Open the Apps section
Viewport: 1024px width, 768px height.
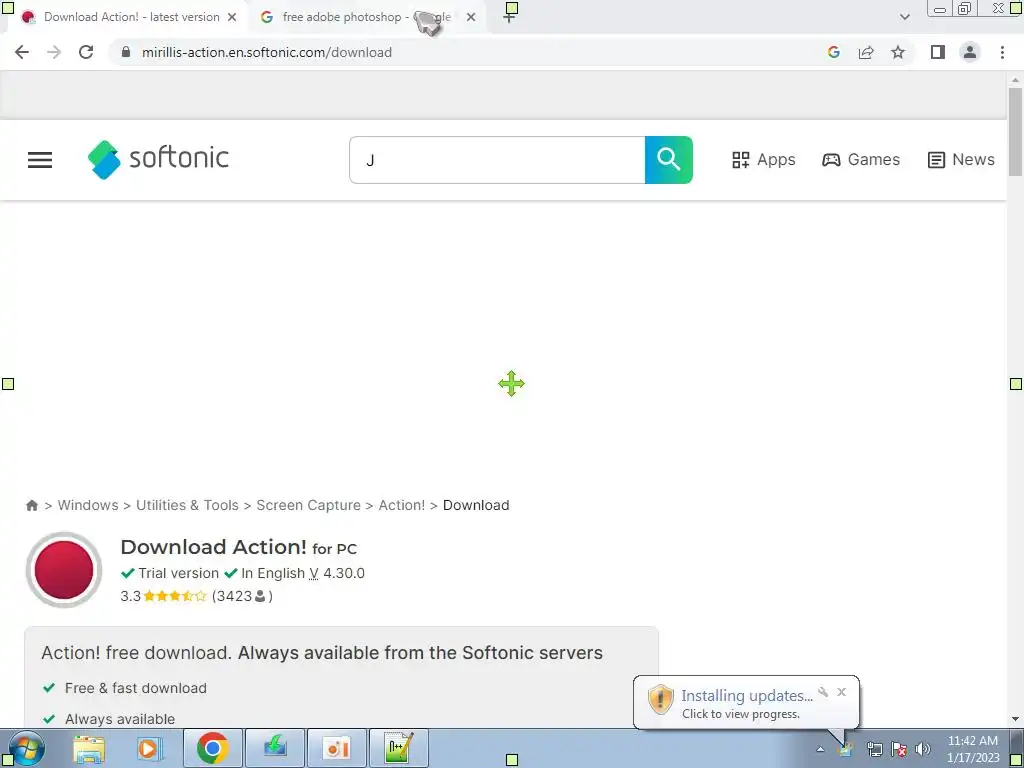pos(763,160)
